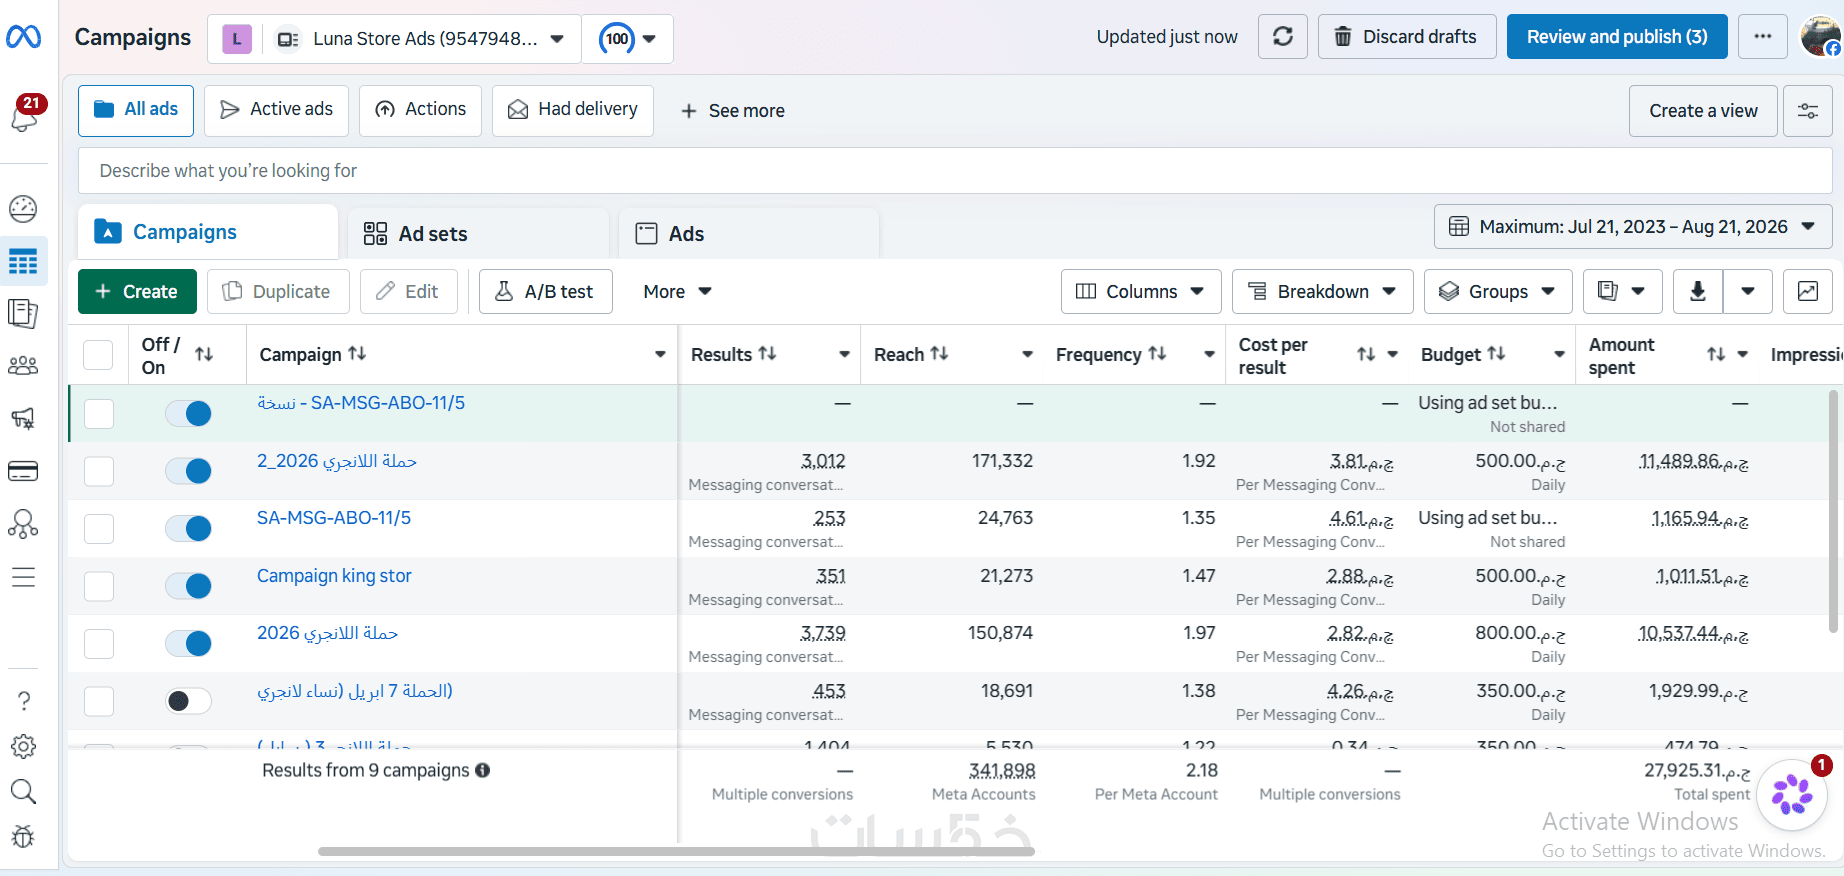Open the view filter settings sliders icon
This screenshot has height=876, width=1844.
point(1808,111)
